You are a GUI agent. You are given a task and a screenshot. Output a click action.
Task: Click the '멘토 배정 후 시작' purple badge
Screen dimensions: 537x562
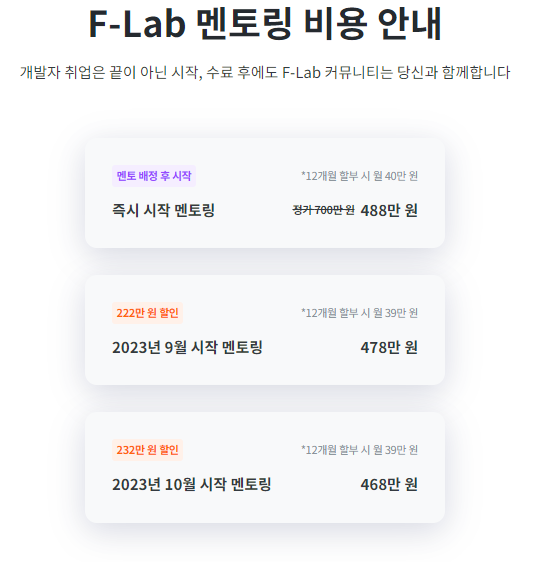154,176
